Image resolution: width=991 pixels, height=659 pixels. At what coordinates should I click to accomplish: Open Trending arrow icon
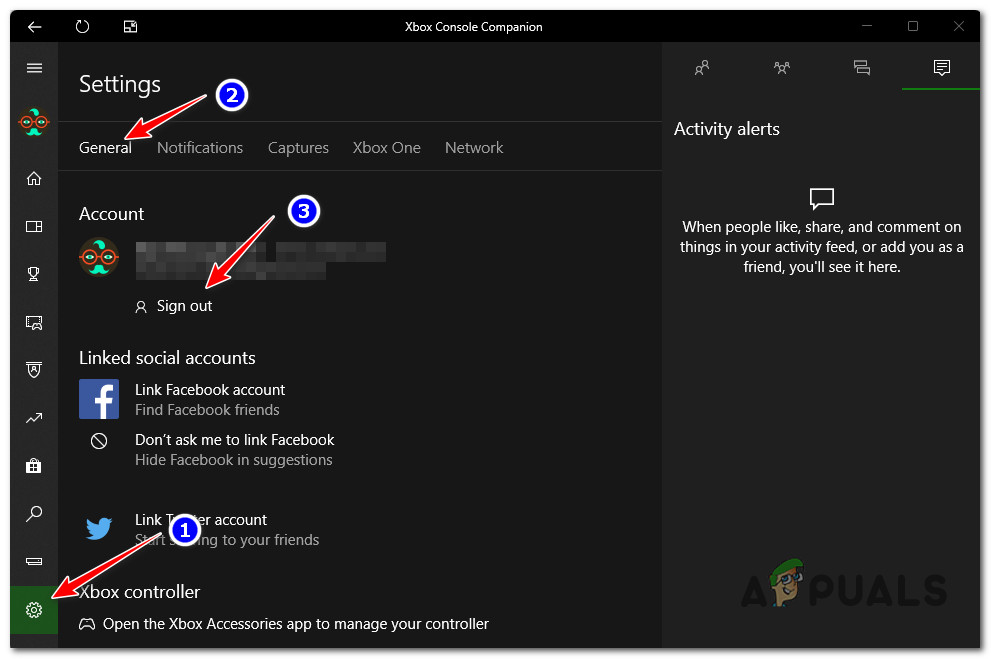click(34, 418)
